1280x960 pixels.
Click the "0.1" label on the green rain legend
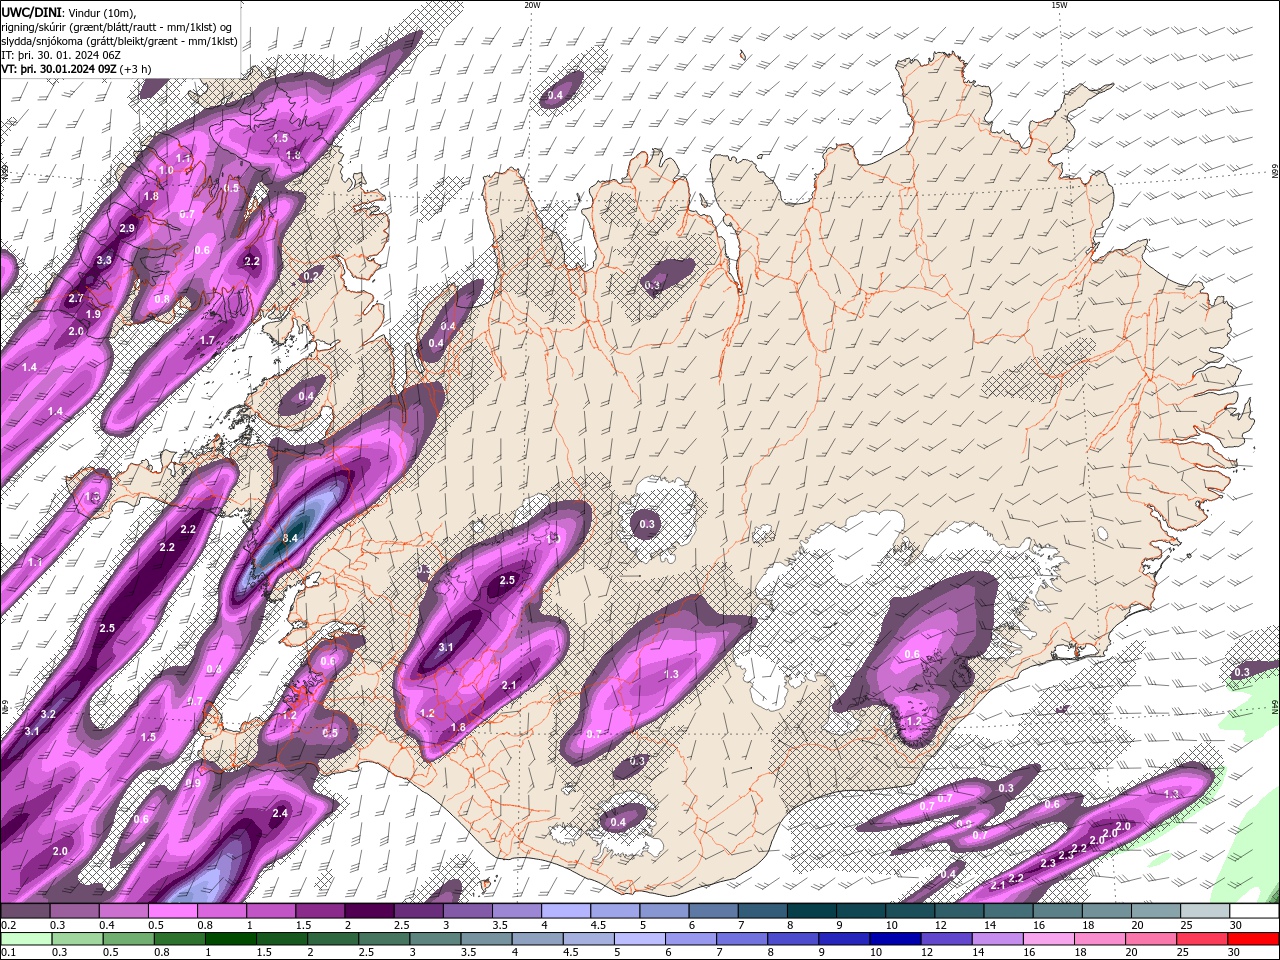coord(8,952)
